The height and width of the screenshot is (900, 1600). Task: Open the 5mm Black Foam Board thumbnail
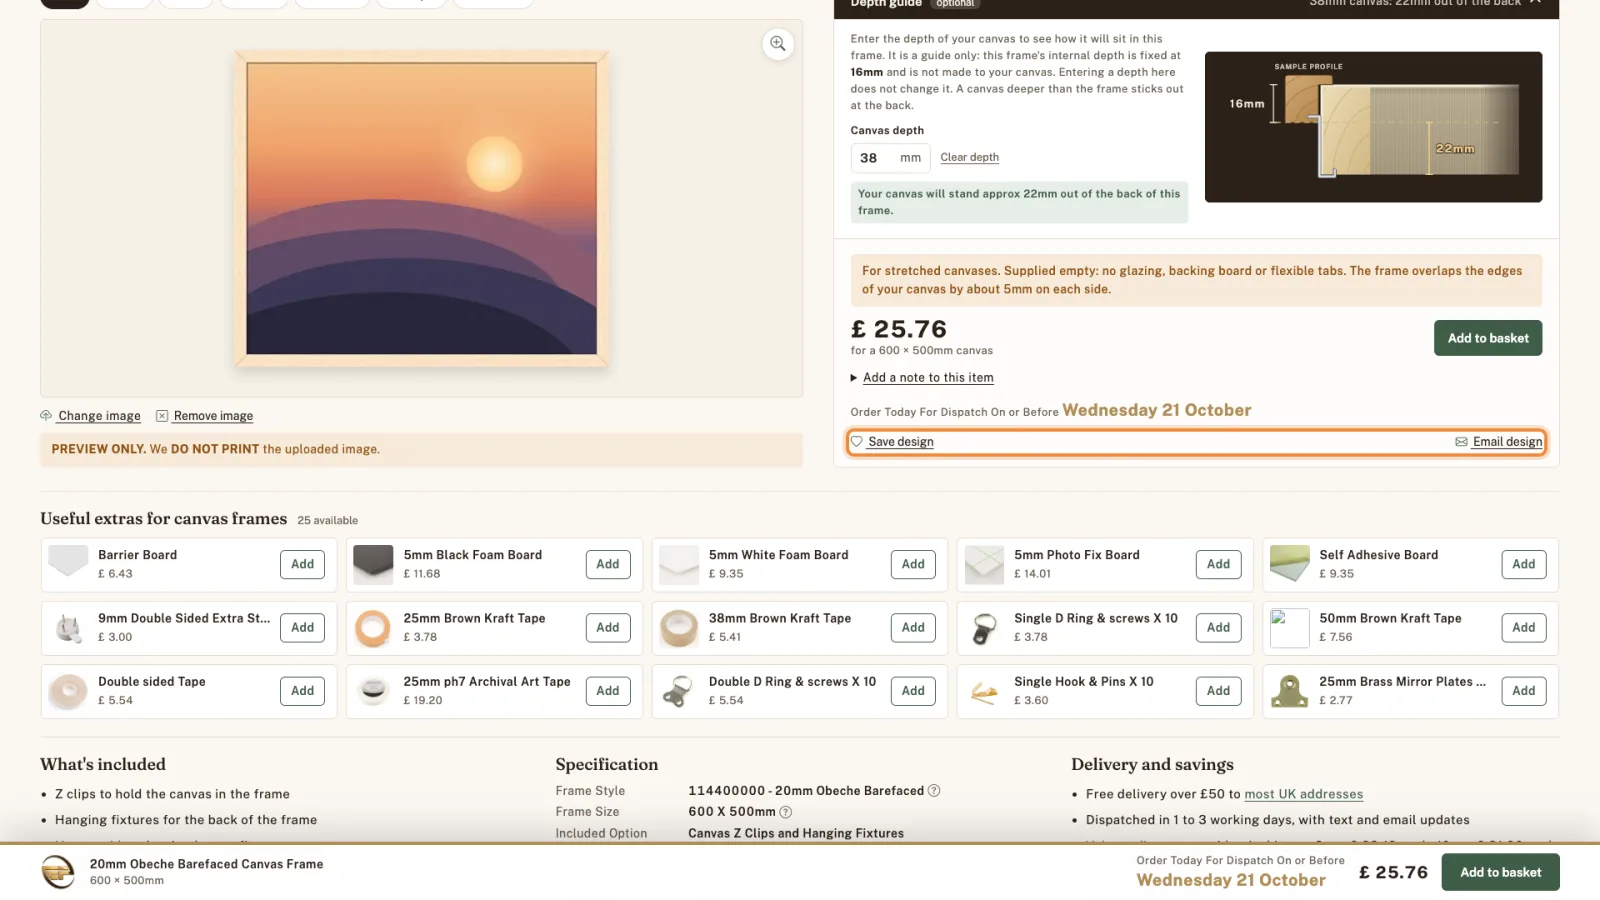pos(373,563)
